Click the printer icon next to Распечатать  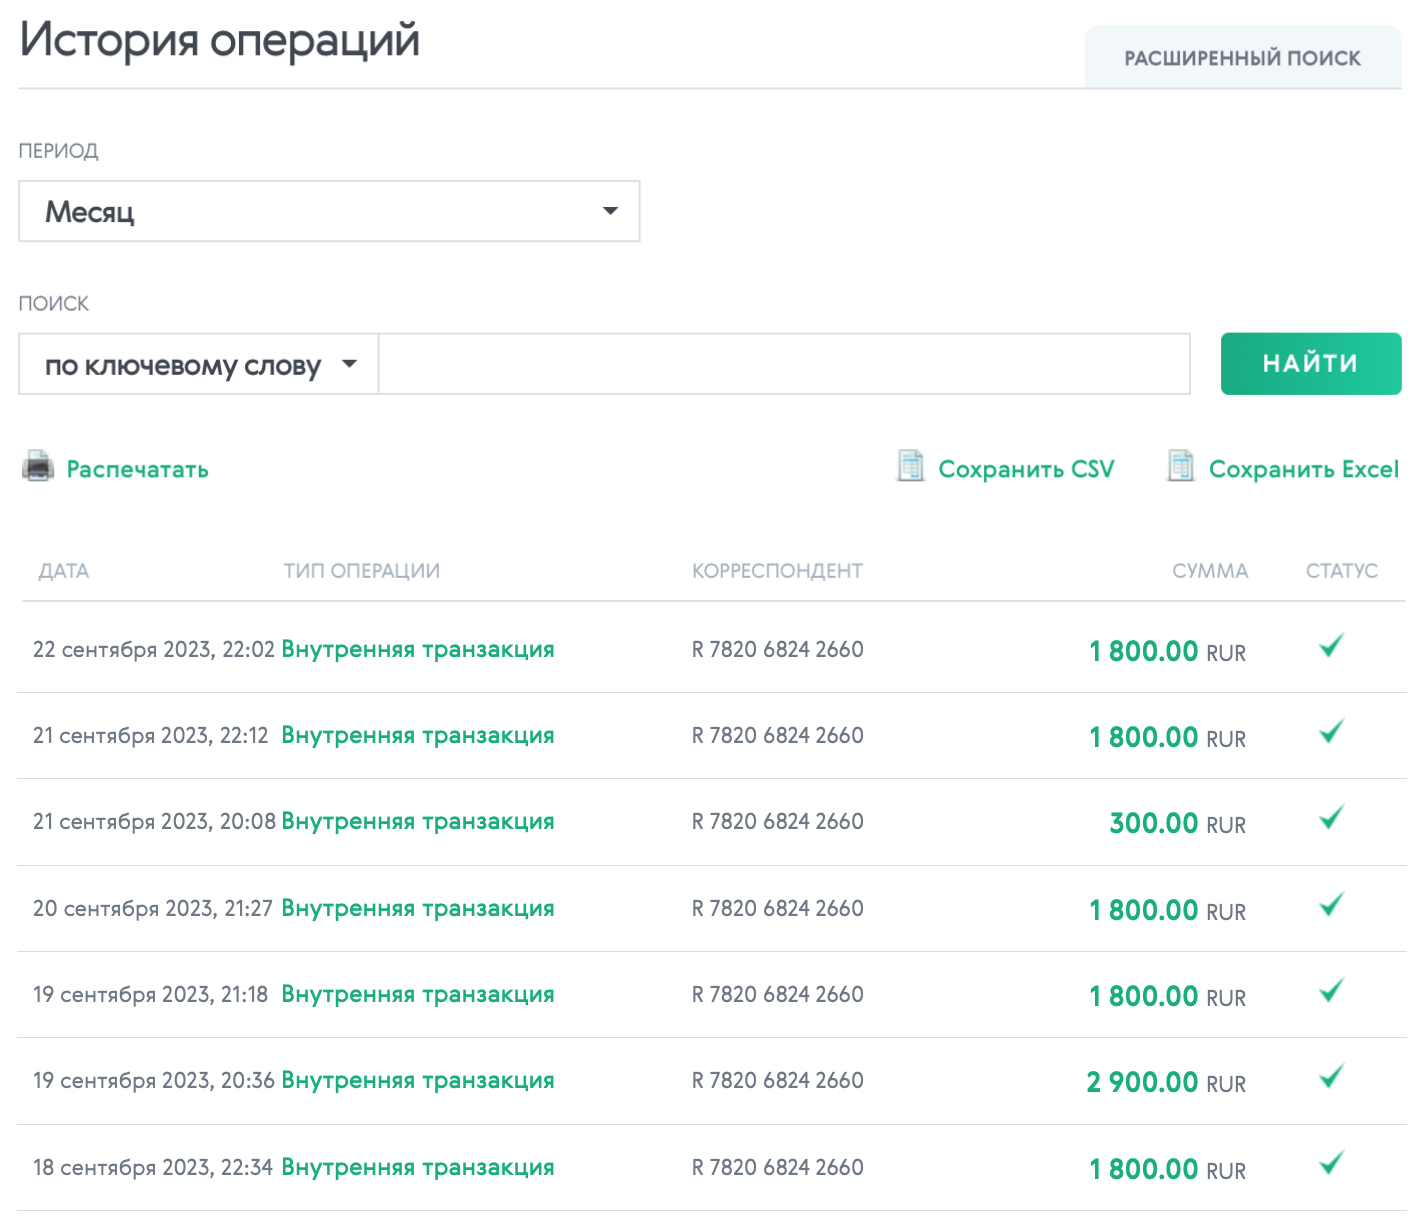tap(38, 467)
